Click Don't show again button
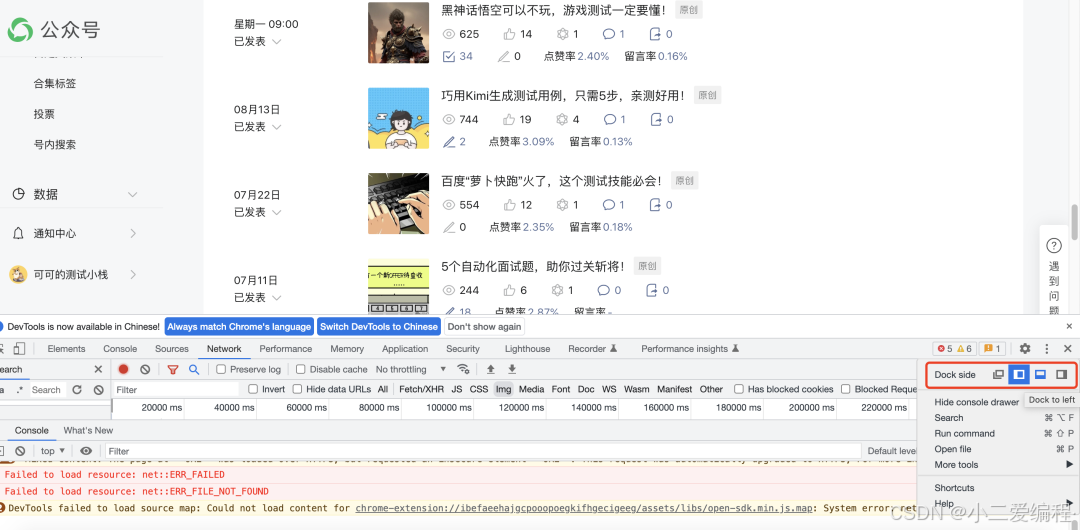Image resolution: width=1080 pixels, height=530 pixels. click(x=485, y=327)
